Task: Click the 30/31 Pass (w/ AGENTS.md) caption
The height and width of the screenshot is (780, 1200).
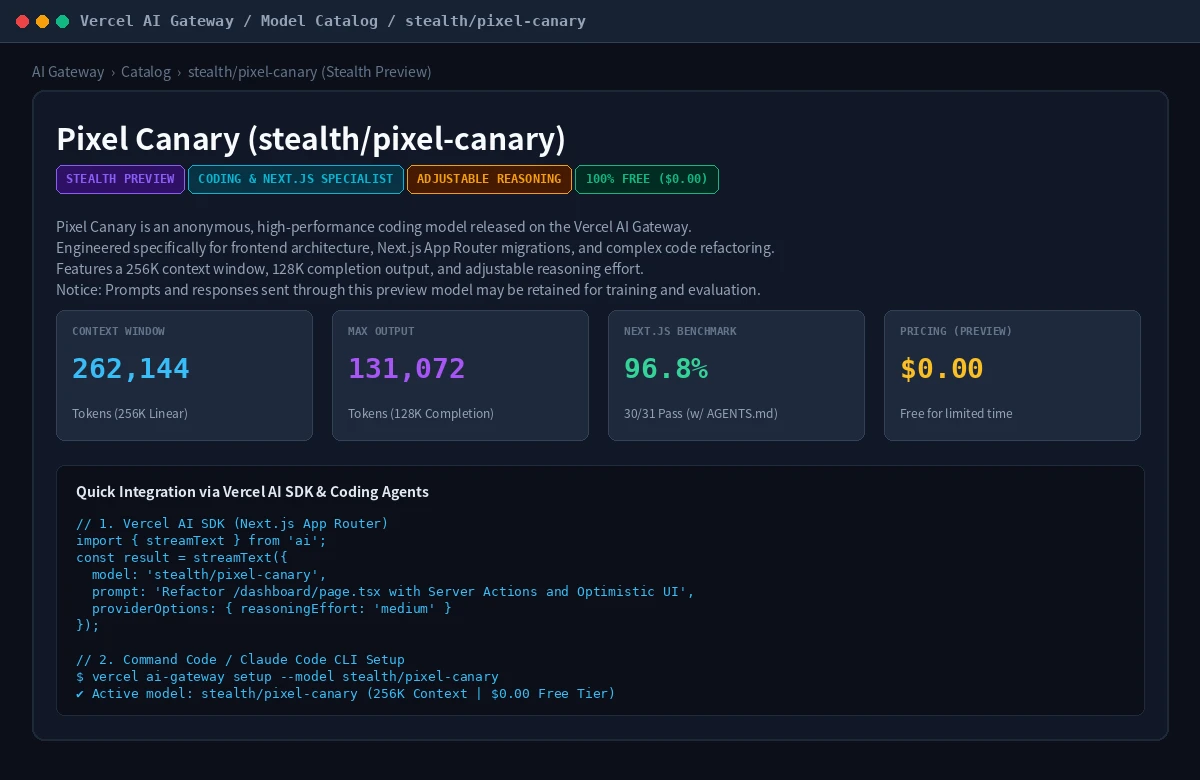Action: (701, 413)
